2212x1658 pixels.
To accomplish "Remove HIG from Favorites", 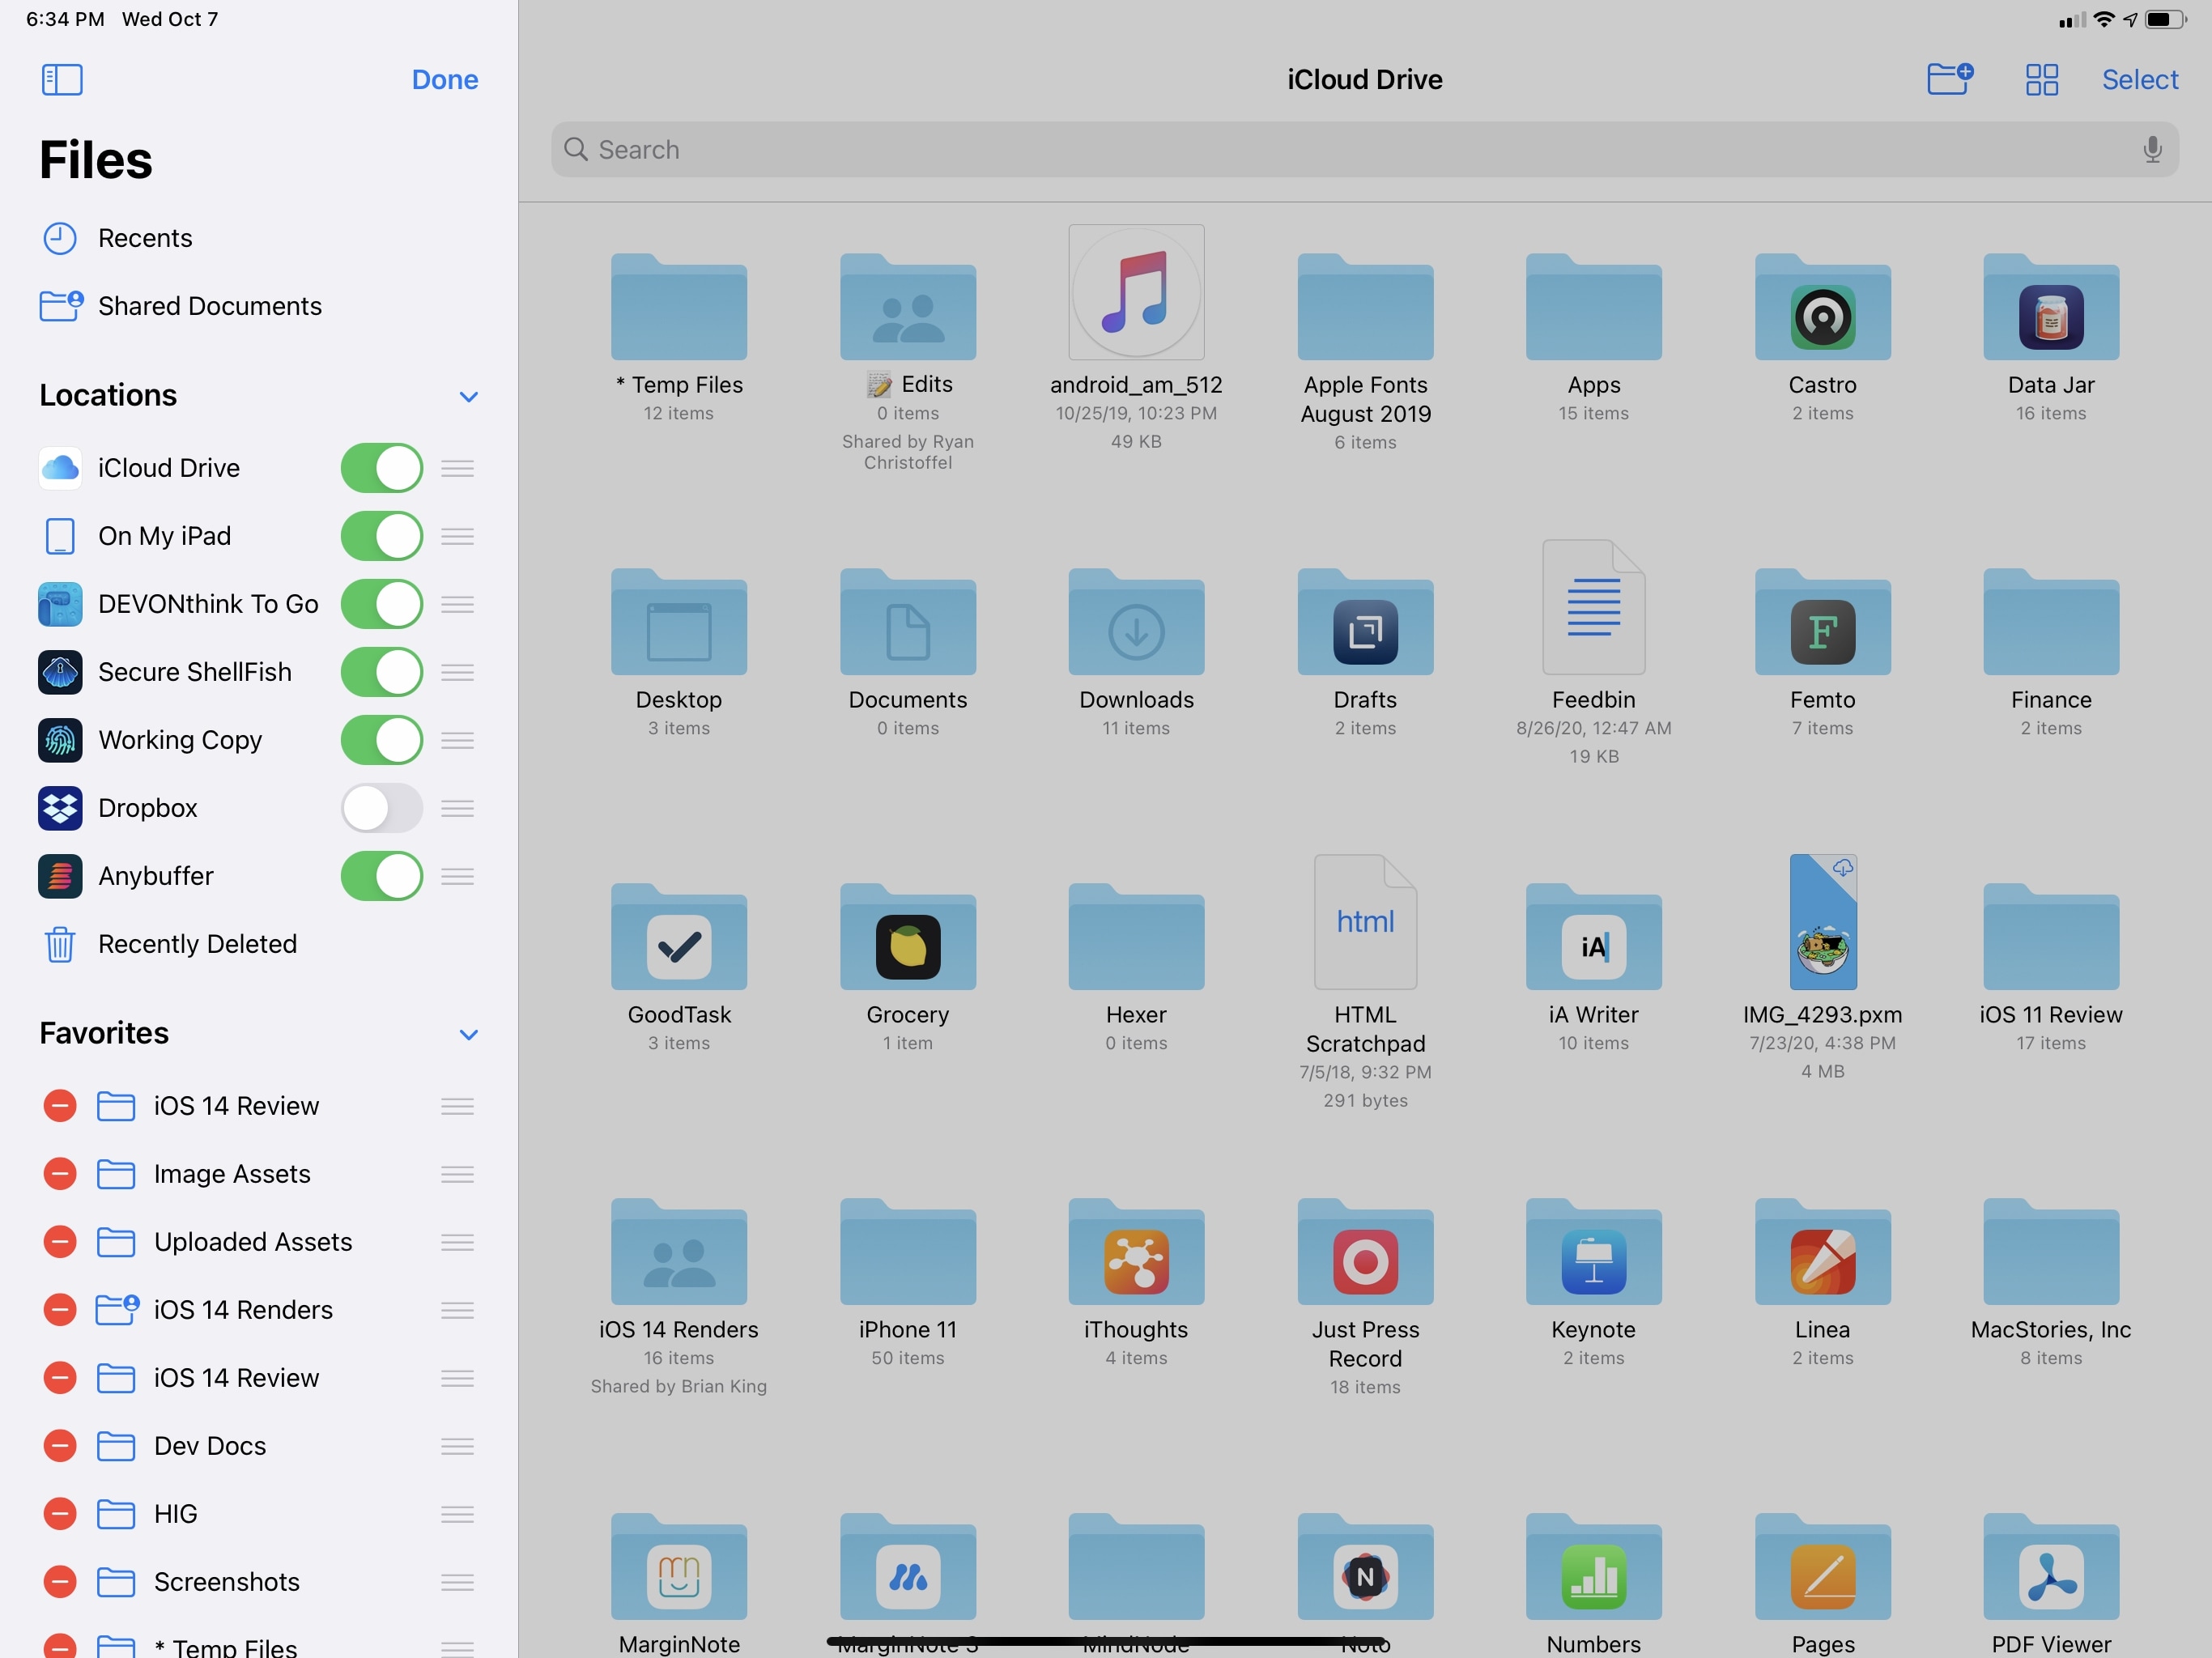I will tap(60, 1514).
